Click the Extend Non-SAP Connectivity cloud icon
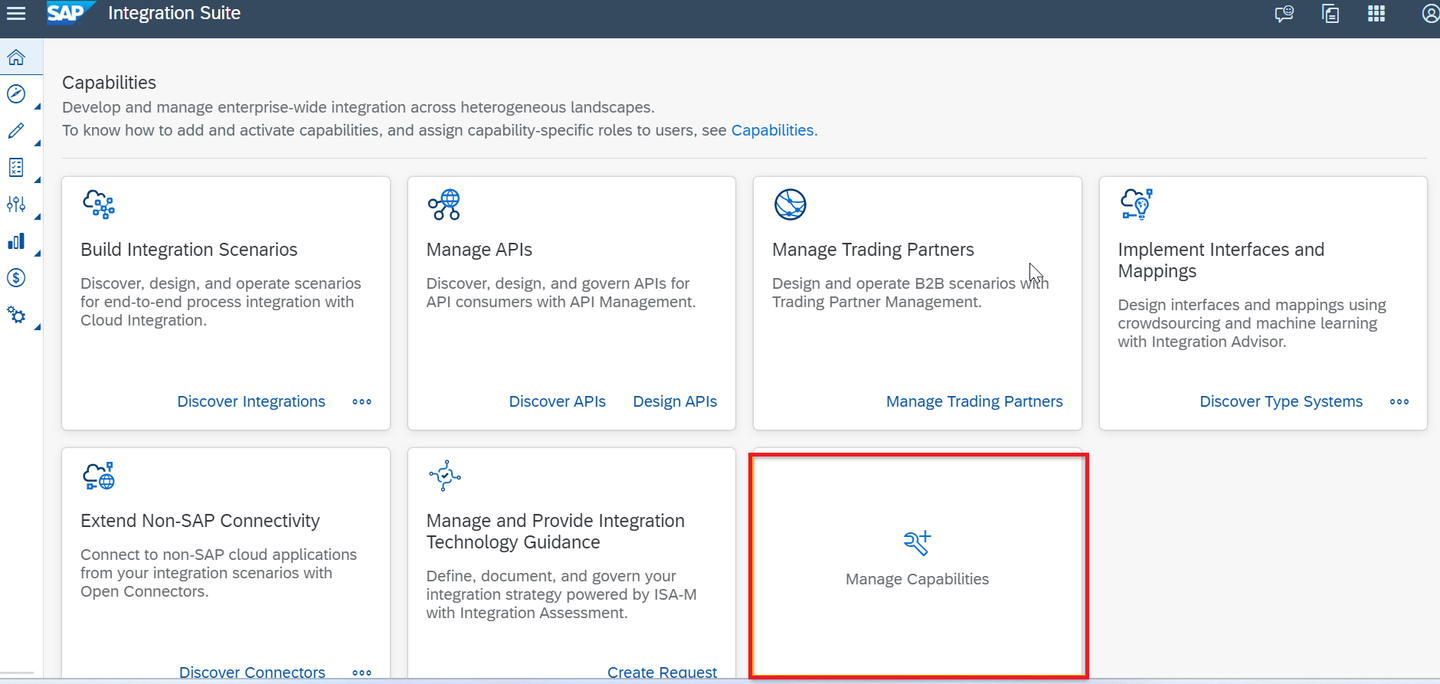1440x684 pixels. pyautogui.click(x=98, y=475)
